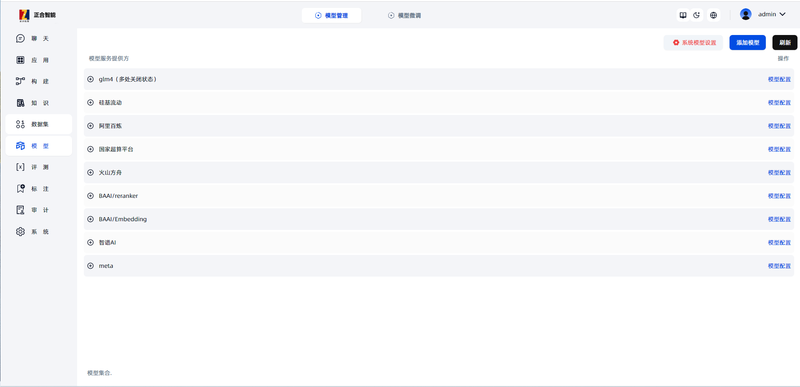Go to 构建 workflow builder icon

pos(20,81)
